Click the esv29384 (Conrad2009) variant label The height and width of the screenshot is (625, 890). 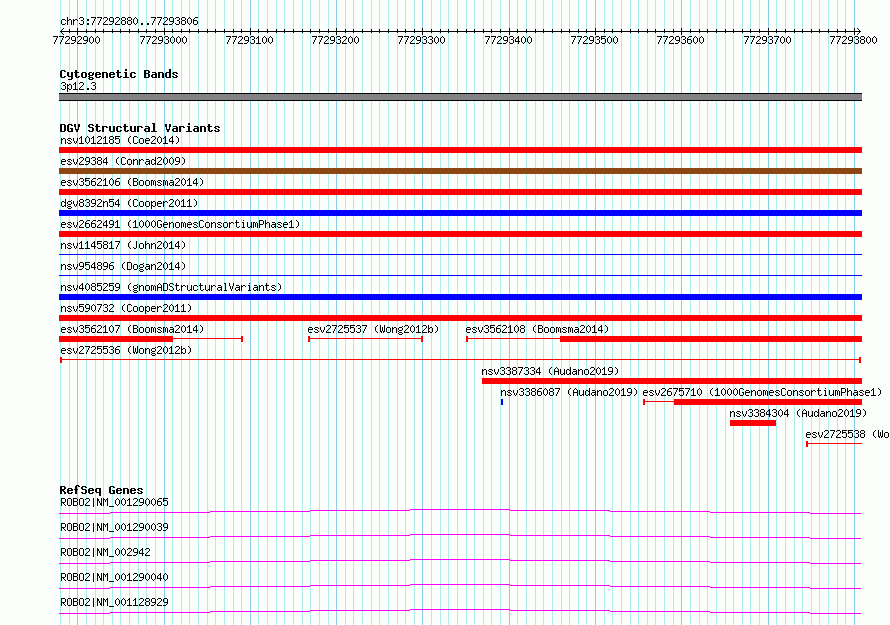pyautogui.click(x=123, y=161)
